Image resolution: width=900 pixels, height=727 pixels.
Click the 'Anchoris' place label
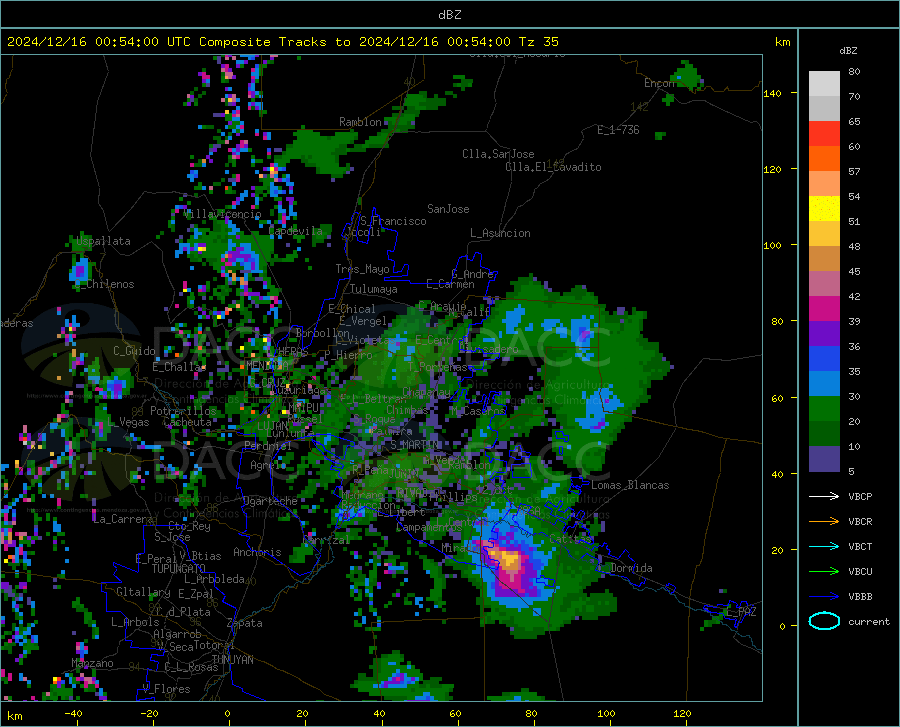point(257,552)
